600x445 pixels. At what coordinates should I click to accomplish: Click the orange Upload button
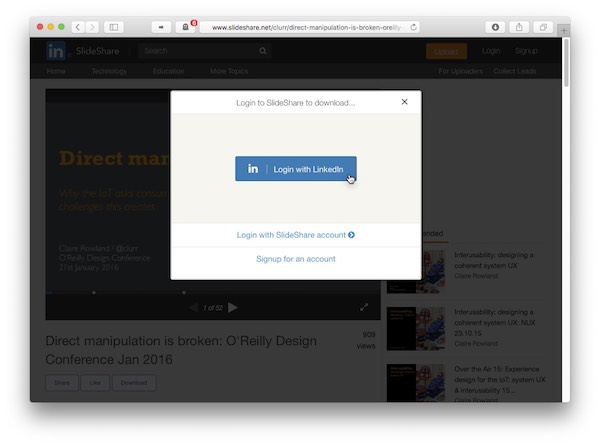pos(446,51)
